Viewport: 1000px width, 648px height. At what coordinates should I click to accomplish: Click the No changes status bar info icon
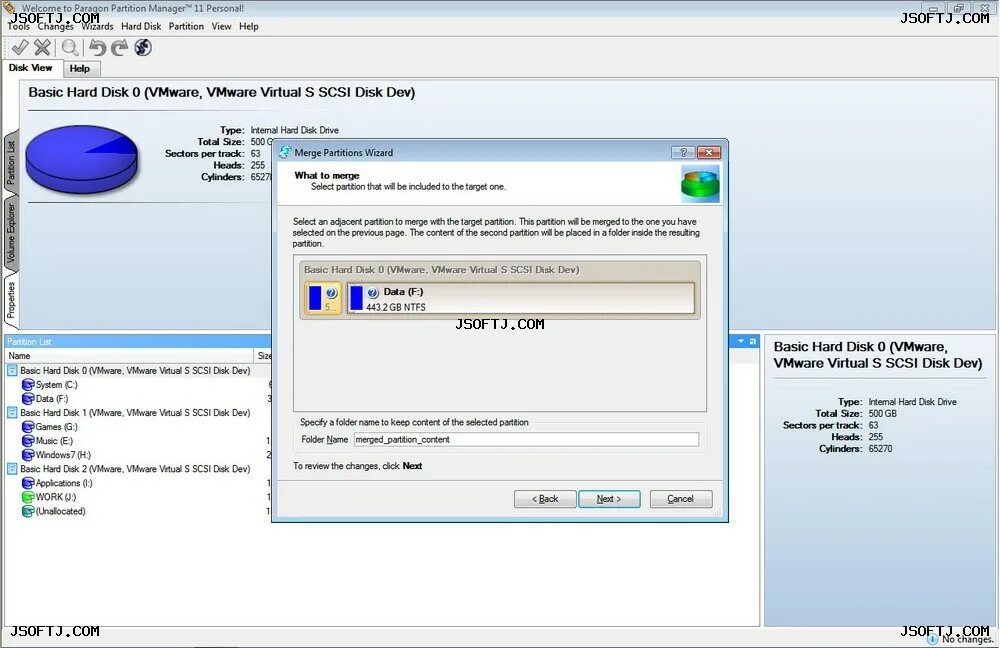click(x=932, y=638)
